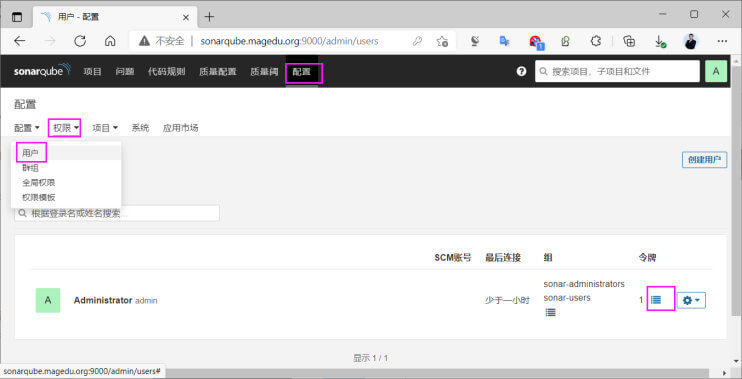Open the 应用市场 link

(180, 128)
